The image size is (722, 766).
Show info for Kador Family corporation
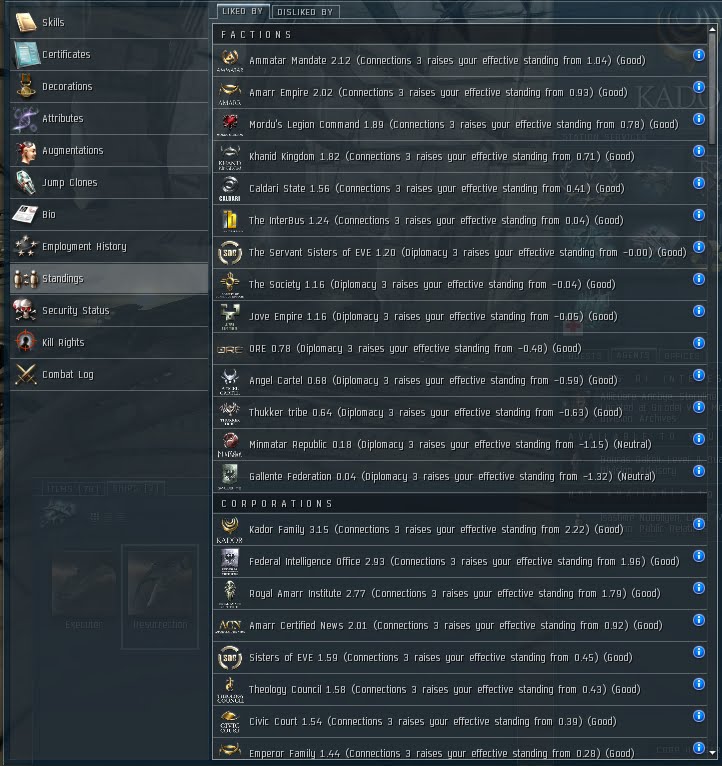(699, 524)
